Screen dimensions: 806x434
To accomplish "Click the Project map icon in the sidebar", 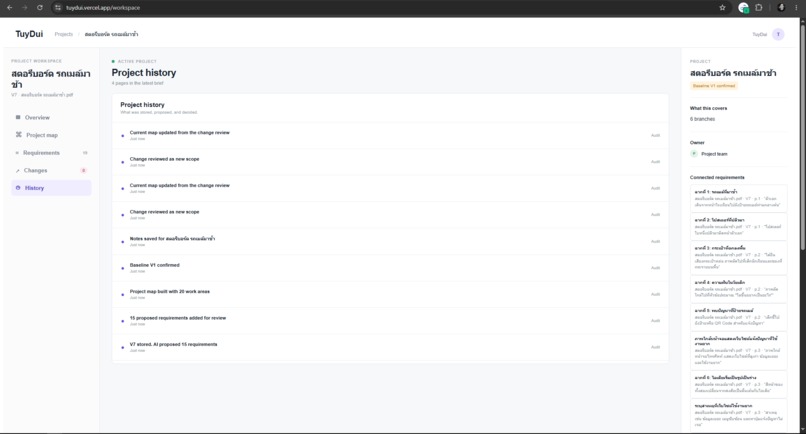I will (x=19, y=135).
